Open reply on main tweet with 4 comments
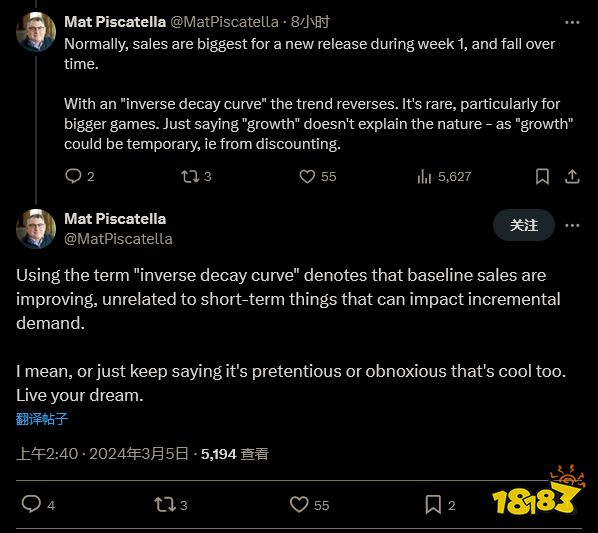The height and width of the screenshot is (533, 598). [x=38, y=505]
